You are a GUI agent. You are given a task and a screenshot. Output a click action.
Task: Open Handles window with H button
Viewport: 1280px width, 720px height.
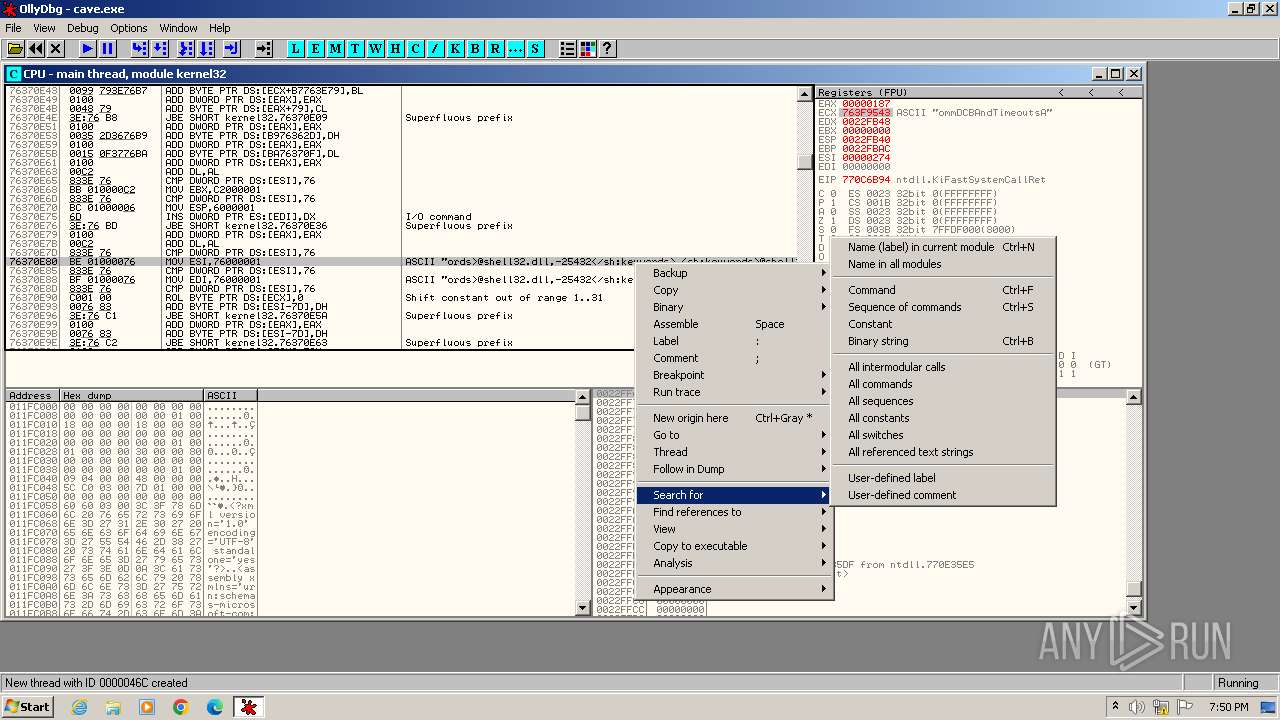(395, 48)
